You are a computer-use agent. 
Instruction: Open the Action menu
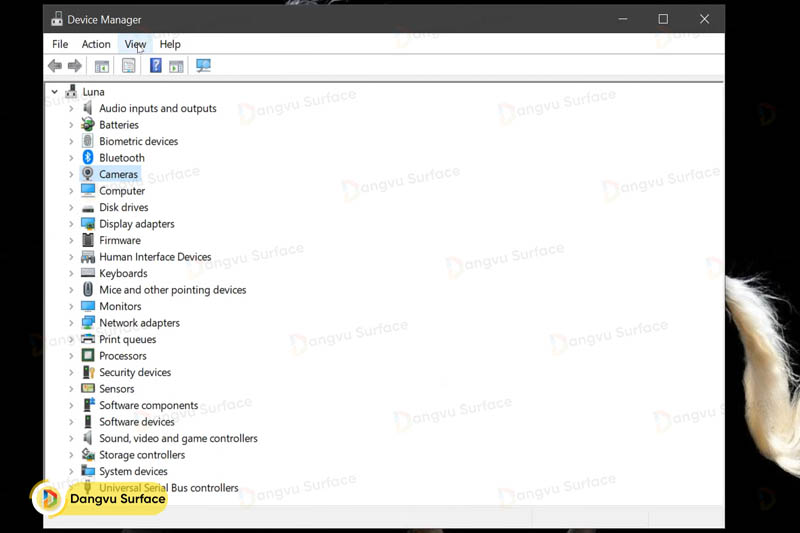pos(96,44)
